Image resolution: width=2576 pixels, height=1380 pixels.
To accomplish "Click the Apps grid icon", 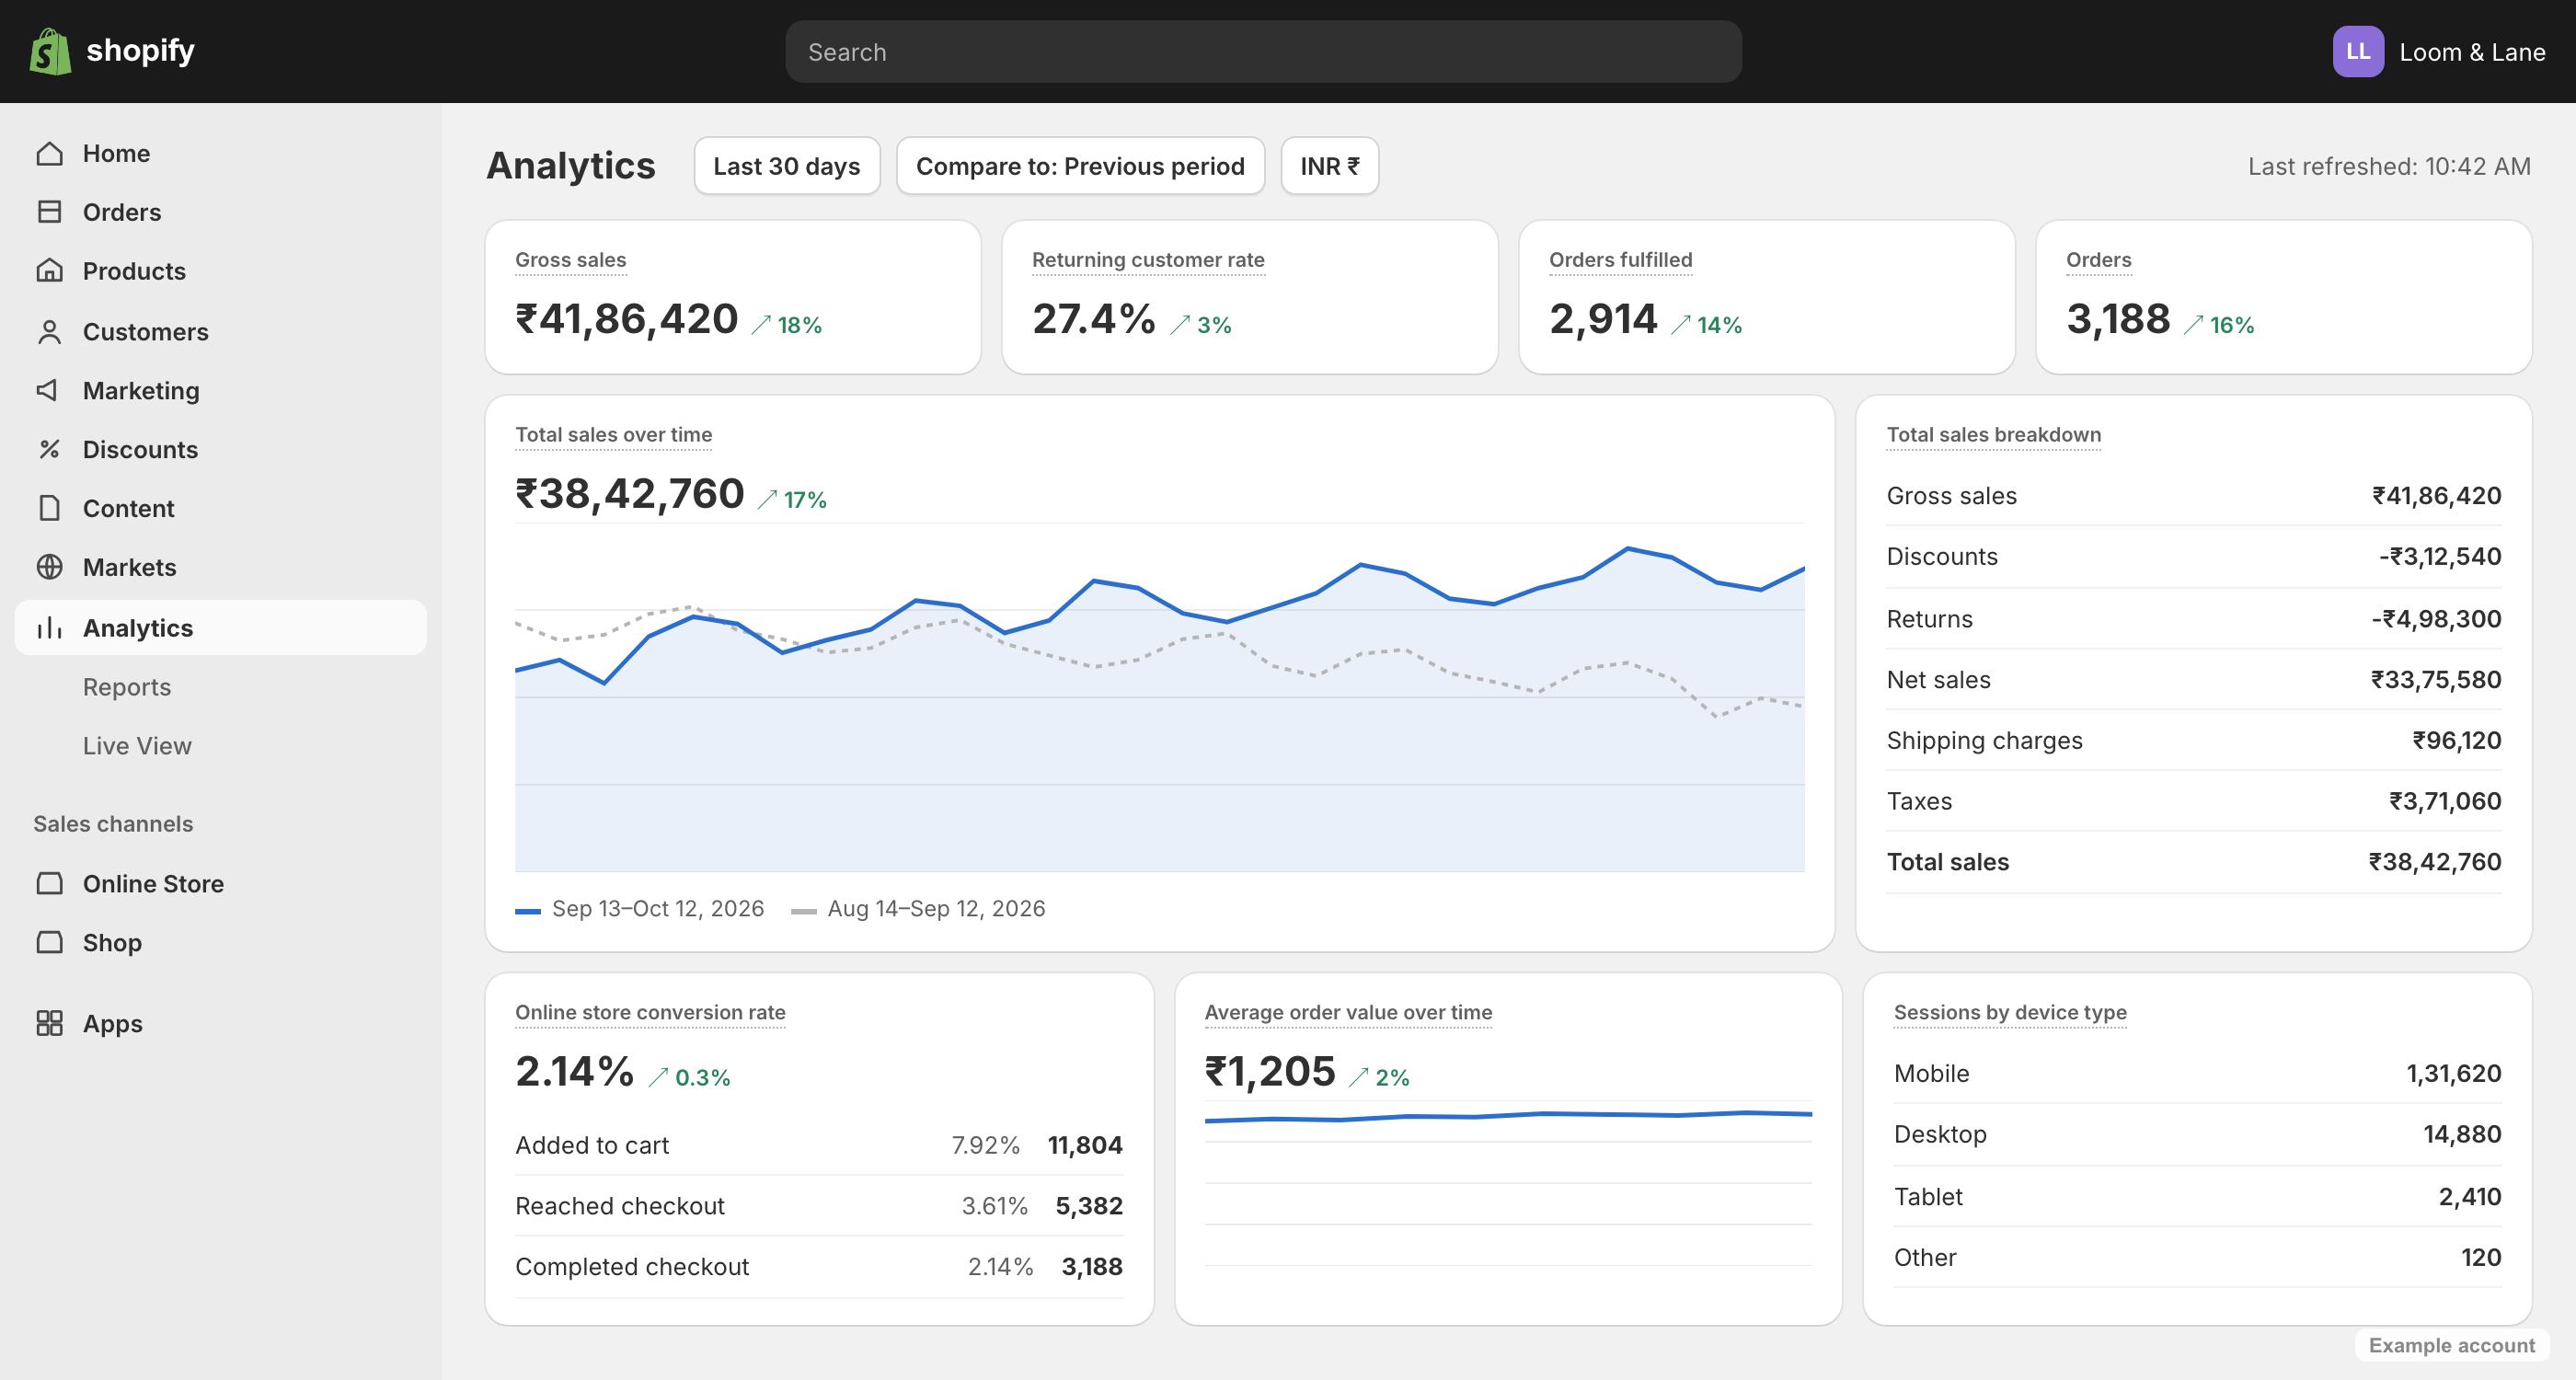I will tap(49, 1023).
